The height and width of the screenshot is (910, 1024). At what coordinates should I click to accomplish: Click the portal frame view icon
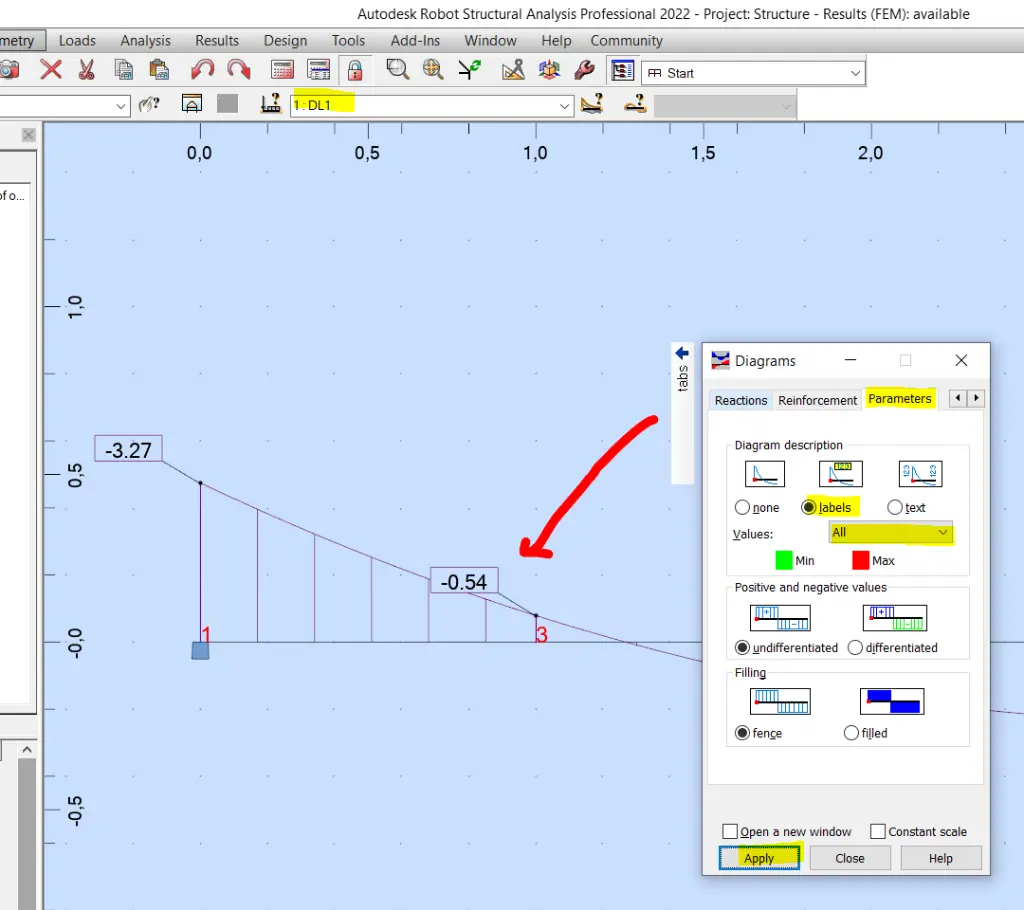[191, 103]
